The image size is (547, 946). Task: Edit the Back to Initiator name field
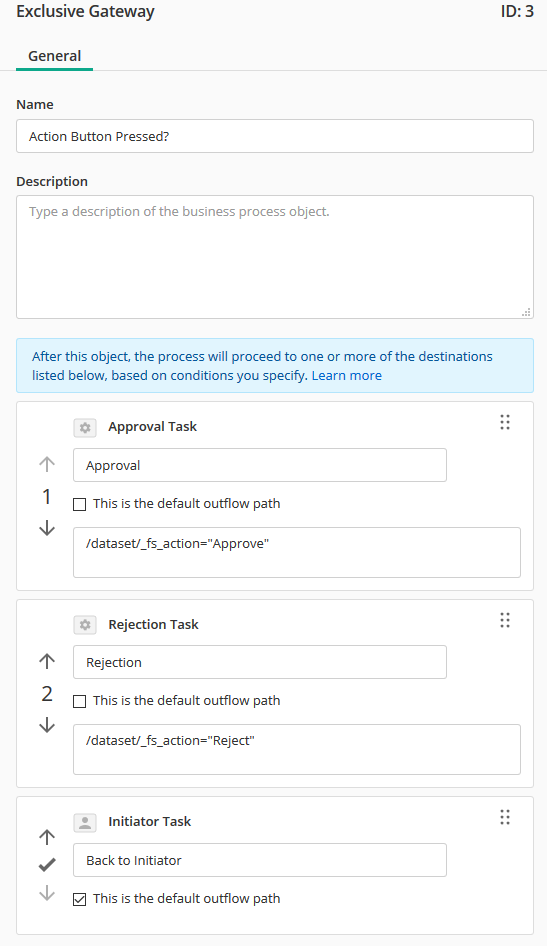coord(260,860)
